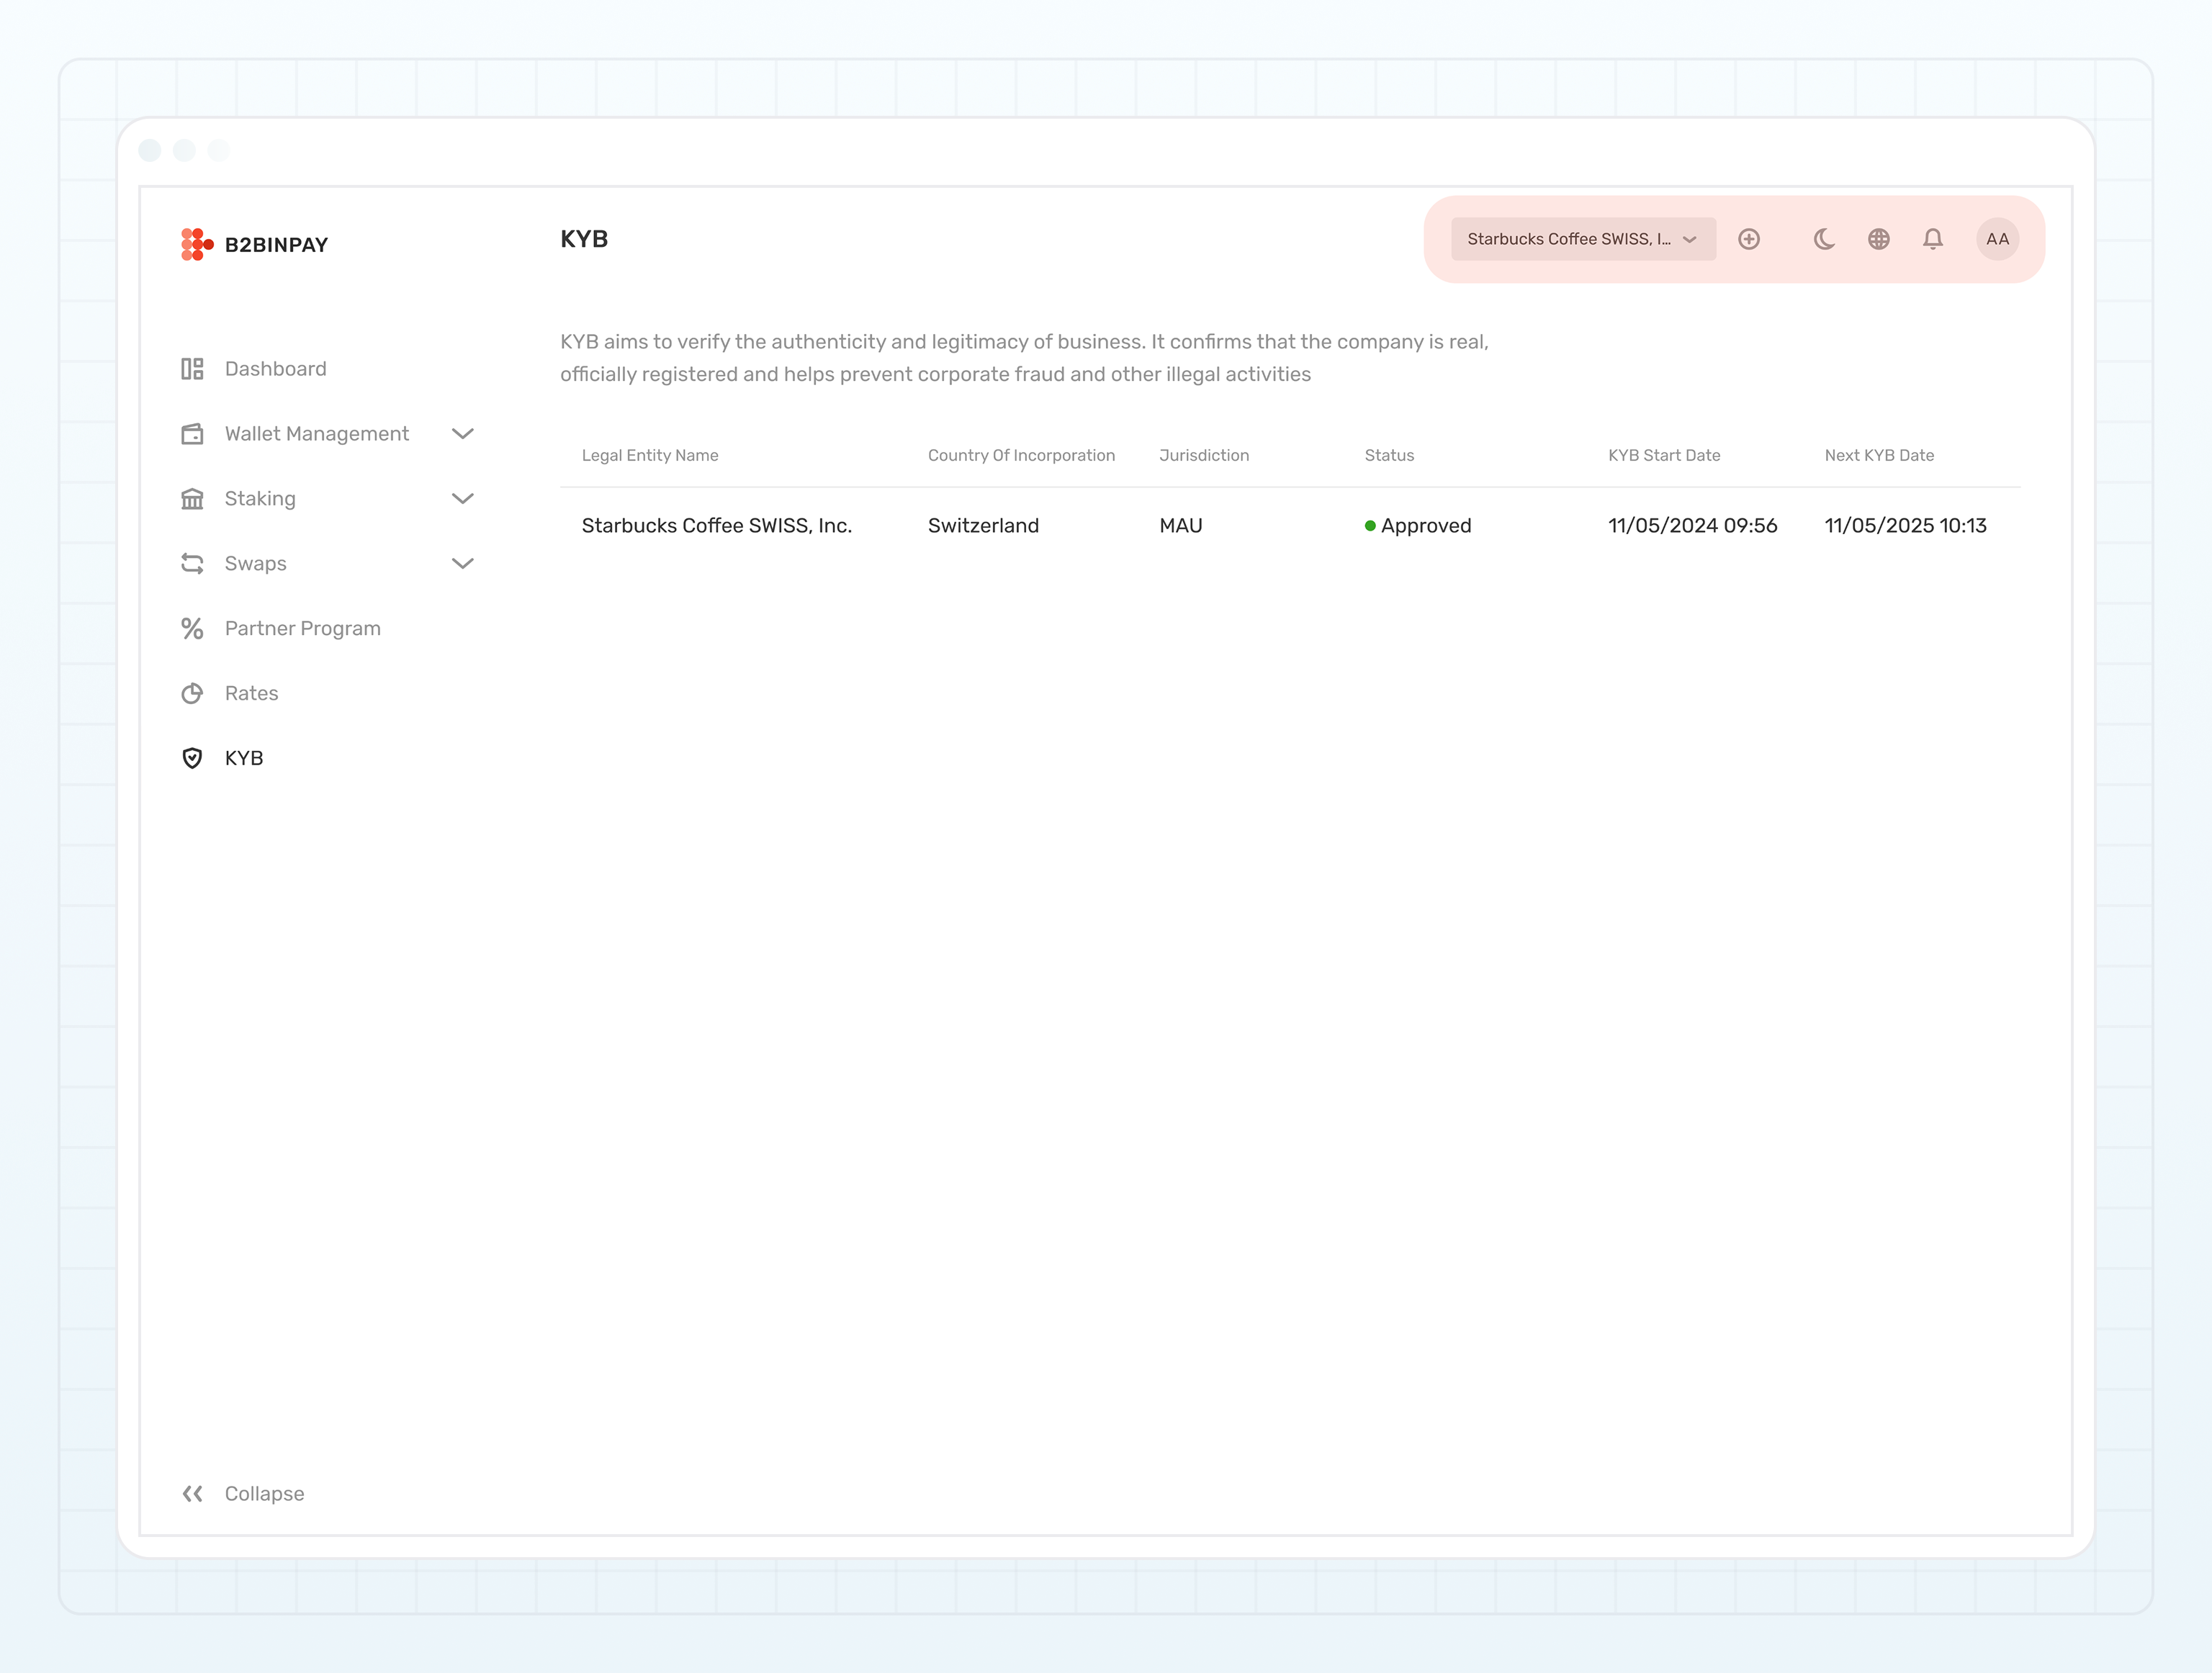Sort by Status column header
Screen dimensions: 2212x1673
click(1388, 455)
